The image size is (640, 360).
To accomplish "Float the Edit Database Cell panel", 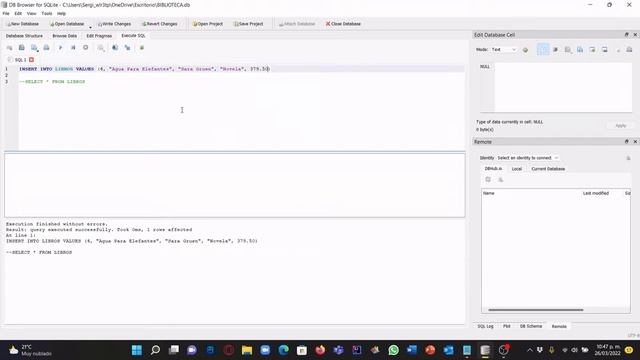I will (x=627, y=35).
